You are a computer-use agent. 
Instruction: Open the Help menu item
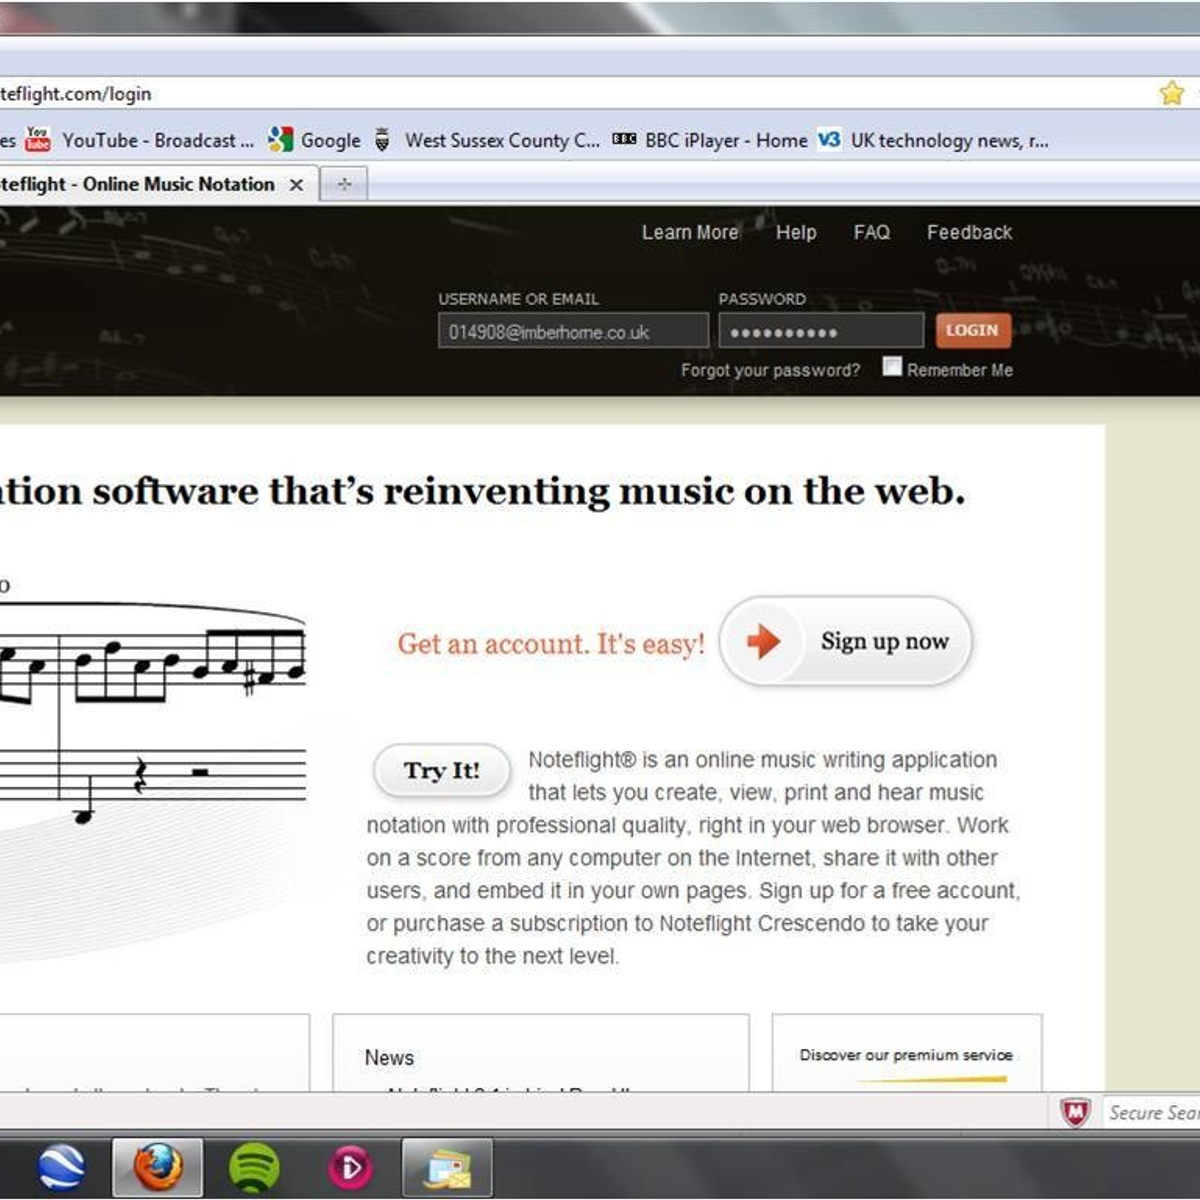click(796, 232)
